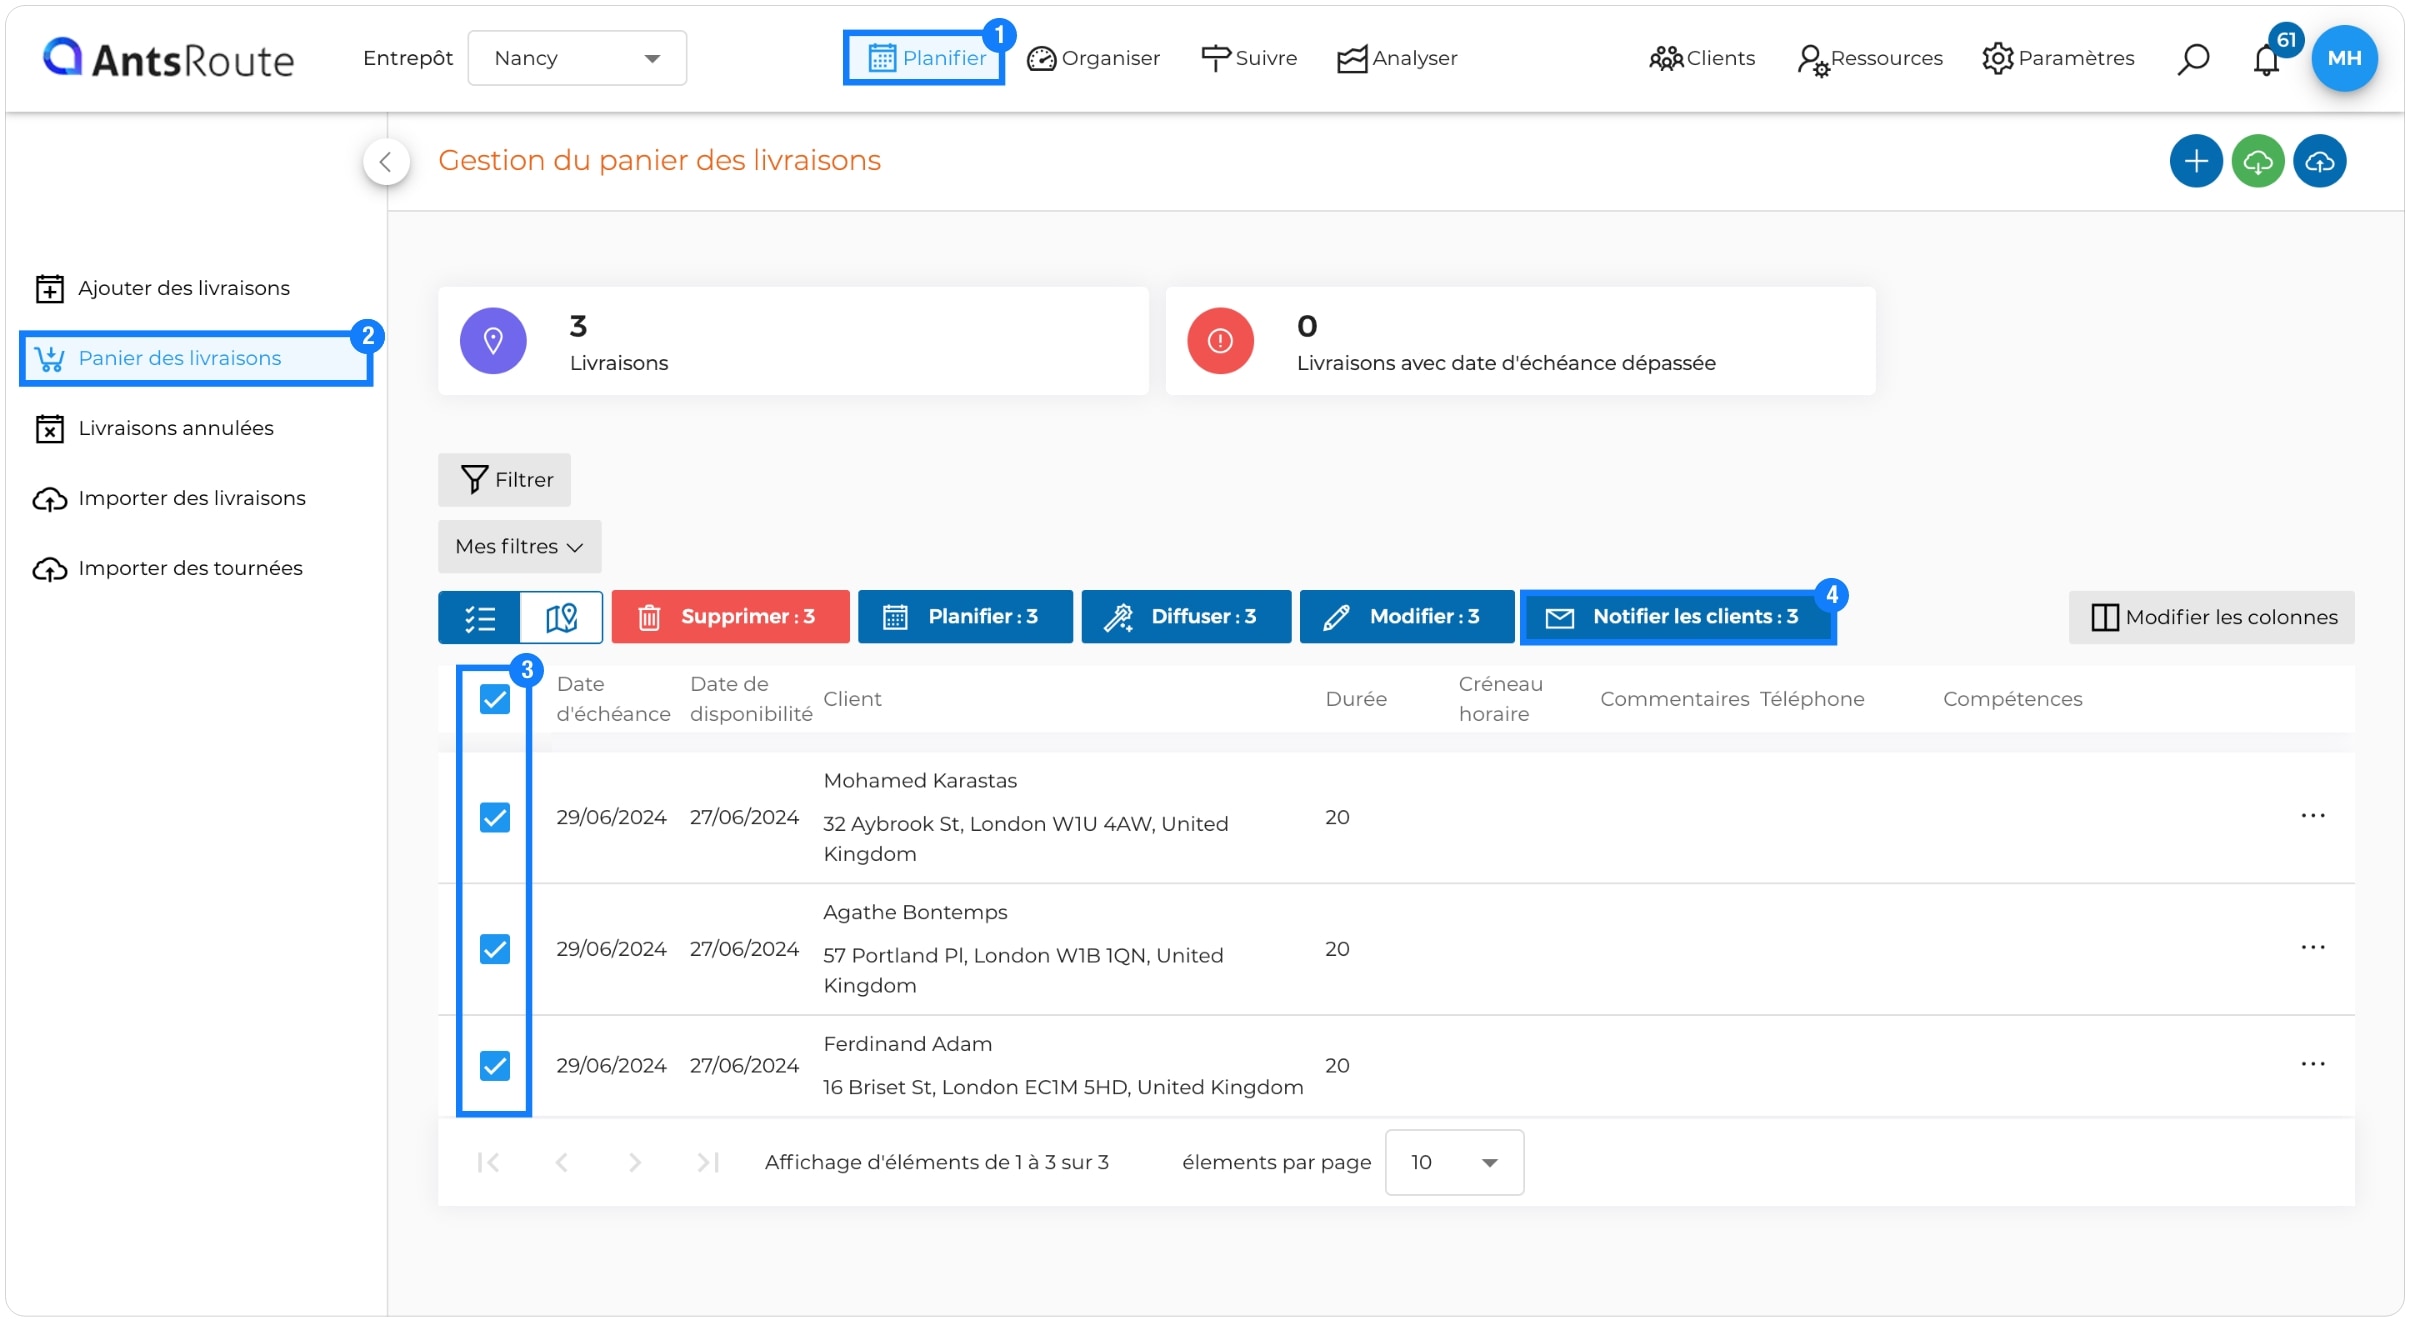Viewport: 2410px width, 1320px height.
Task: Click client name Agathe Bontemps
Action: pos(915,912)
